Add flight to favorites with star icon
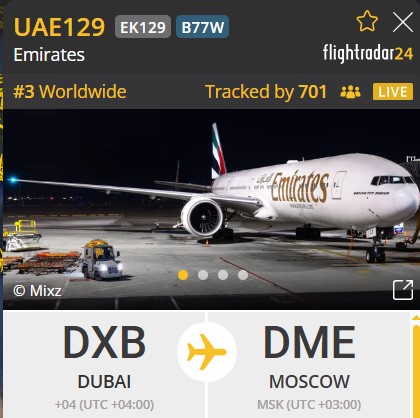 367,21
